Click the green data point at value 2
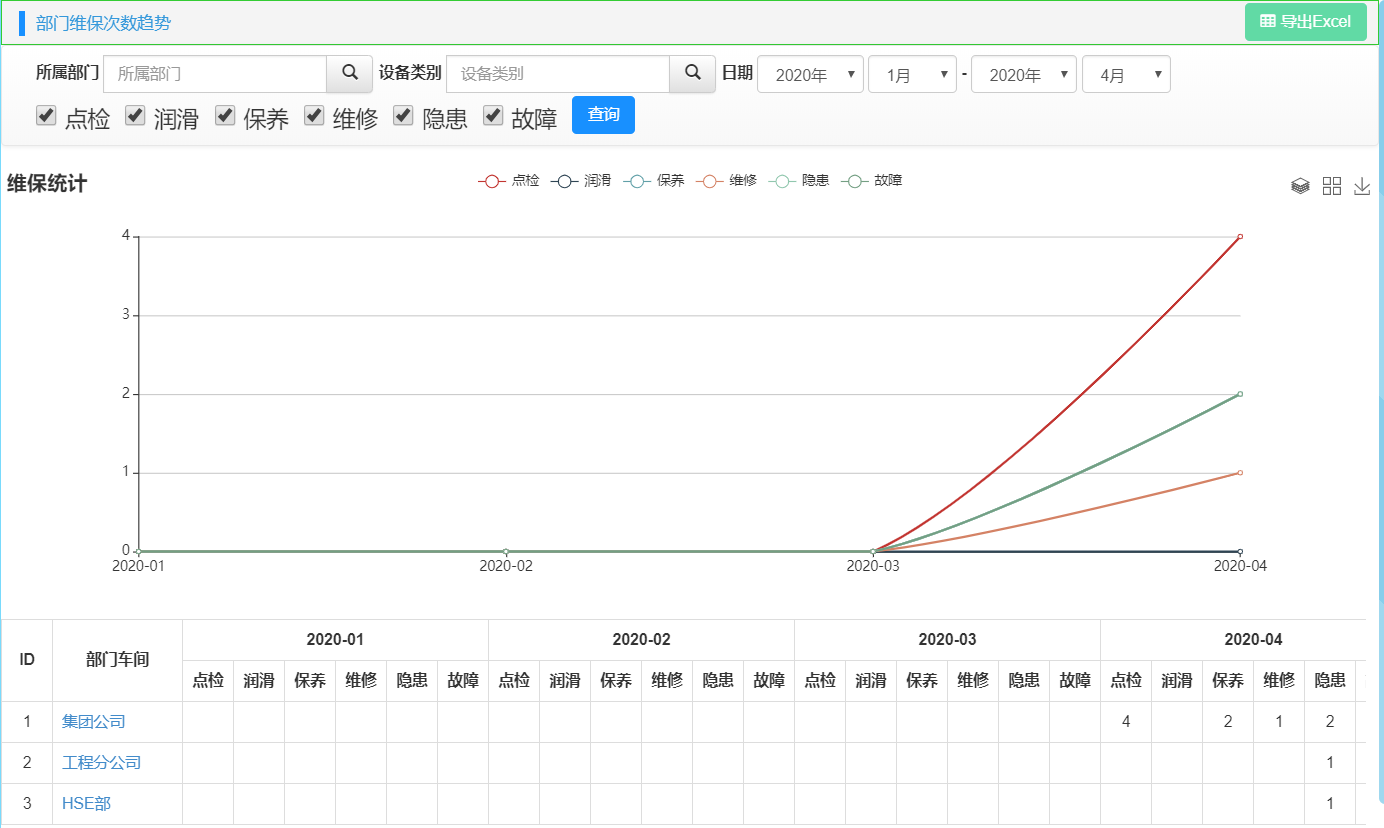 (1240, 394)
